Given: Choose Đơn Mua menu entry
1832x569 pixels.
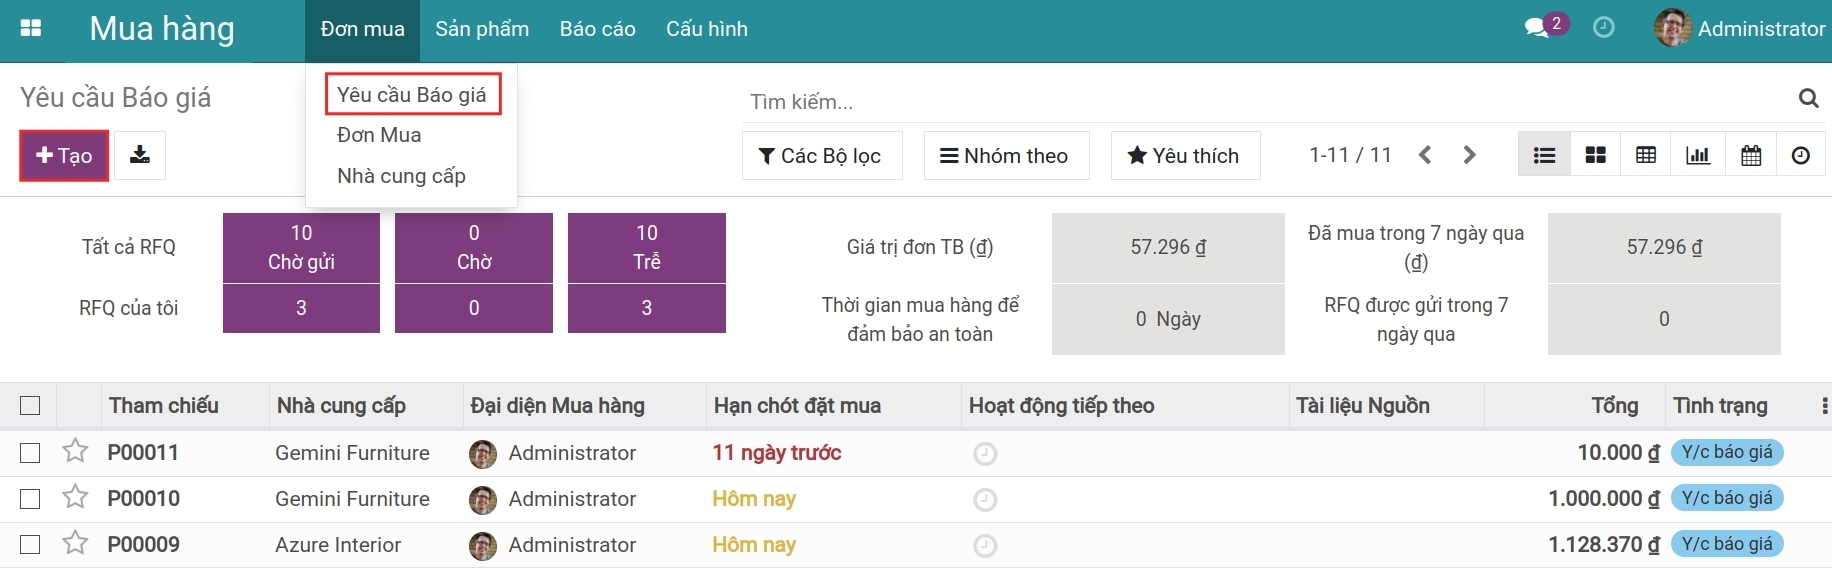Looking at the screenshot, I should [x=379, y=135].
